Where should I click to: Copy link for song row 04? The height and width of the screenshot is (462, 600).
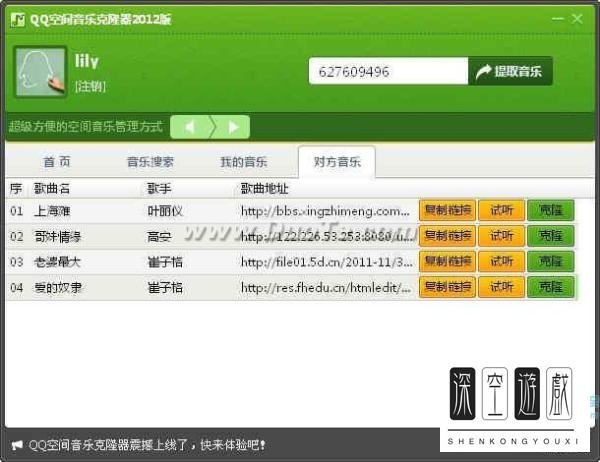447,287
